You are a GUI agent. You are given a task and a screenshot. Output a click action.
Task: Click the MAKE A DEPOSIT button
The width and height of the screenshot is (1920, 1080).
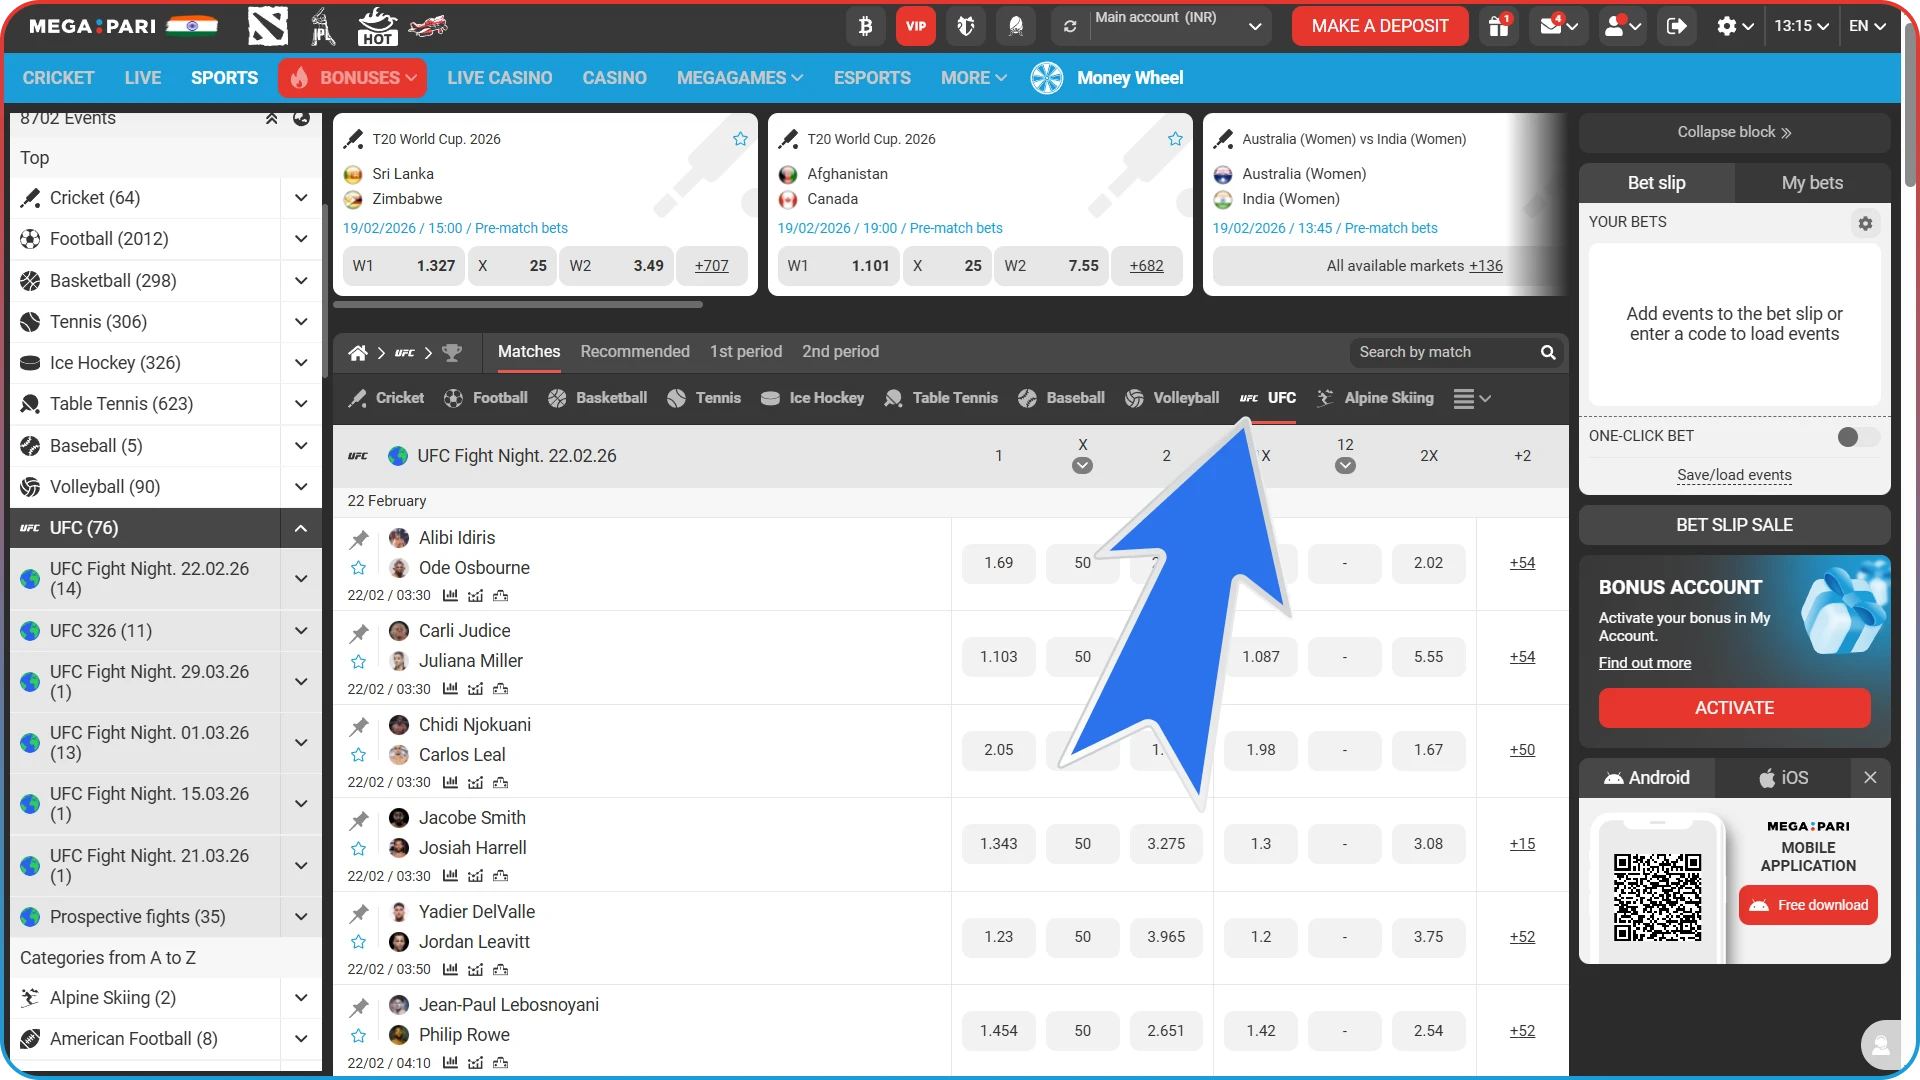pos(1379,26)
